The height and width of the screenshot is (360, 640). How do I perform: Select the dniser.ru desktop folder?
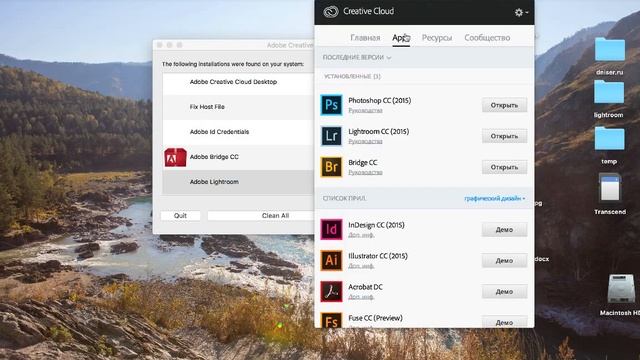(x=609, y=56)
